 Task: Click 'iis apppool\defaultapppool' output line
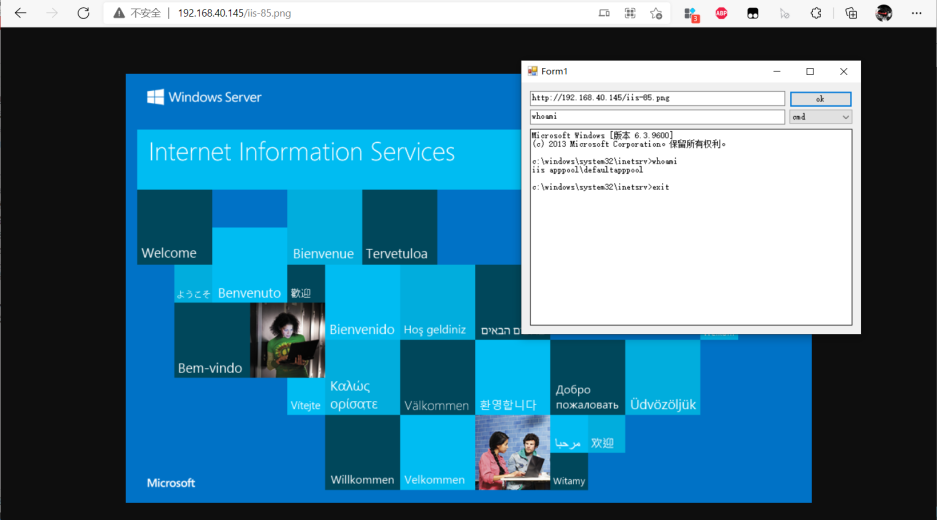587,170
